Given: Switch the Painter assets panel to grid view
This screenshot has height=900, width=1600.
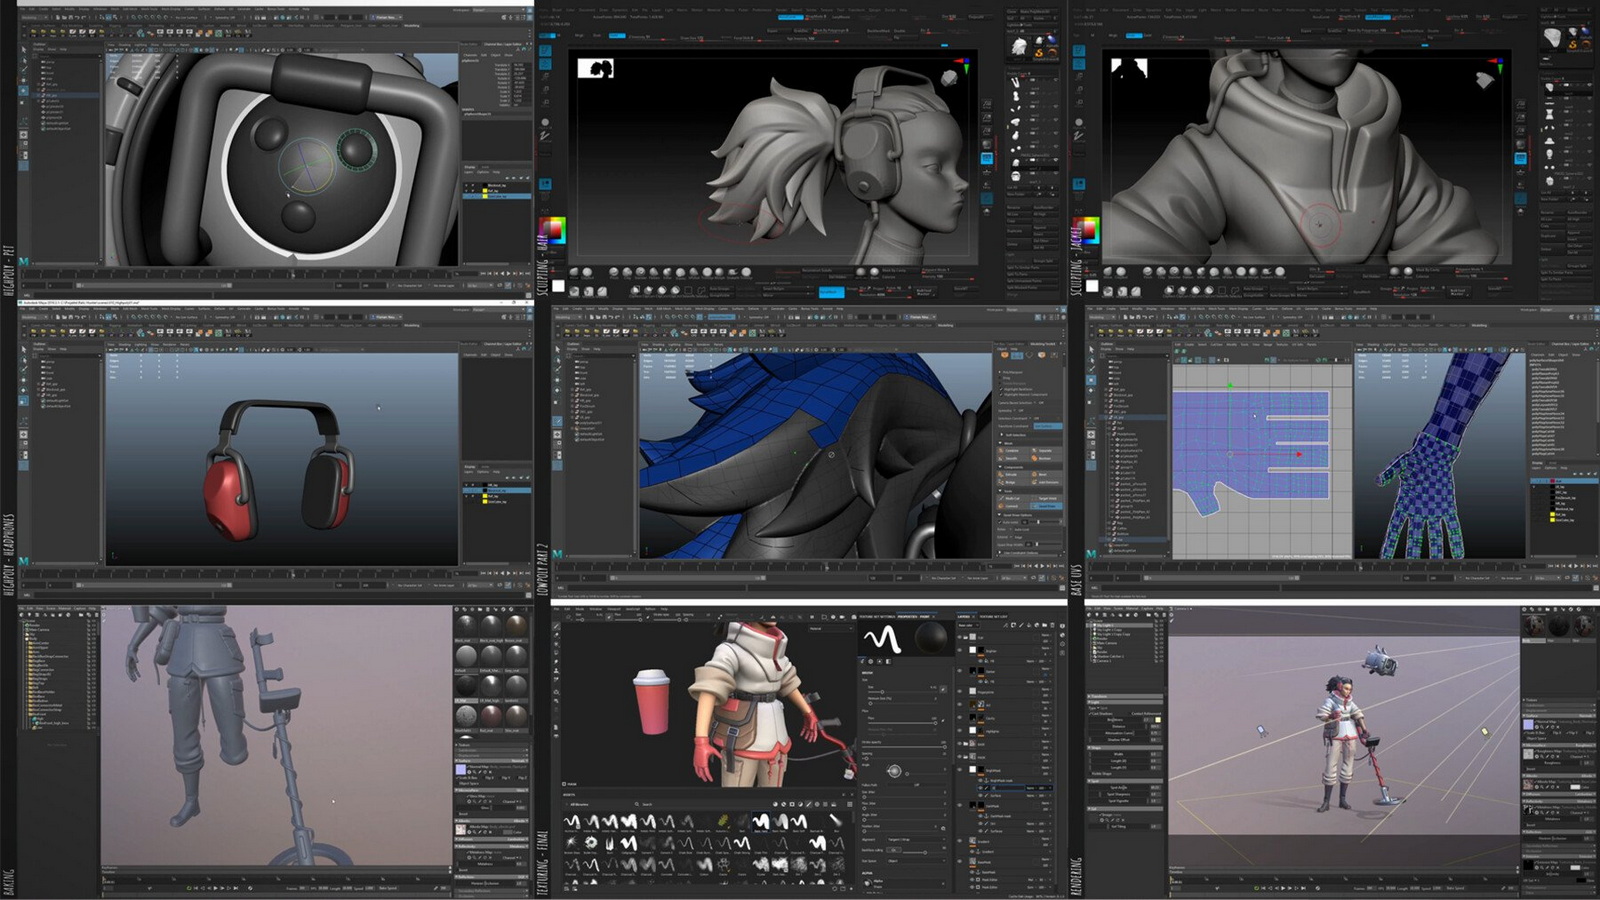Looking at the screenshot, I should (850, 804).
